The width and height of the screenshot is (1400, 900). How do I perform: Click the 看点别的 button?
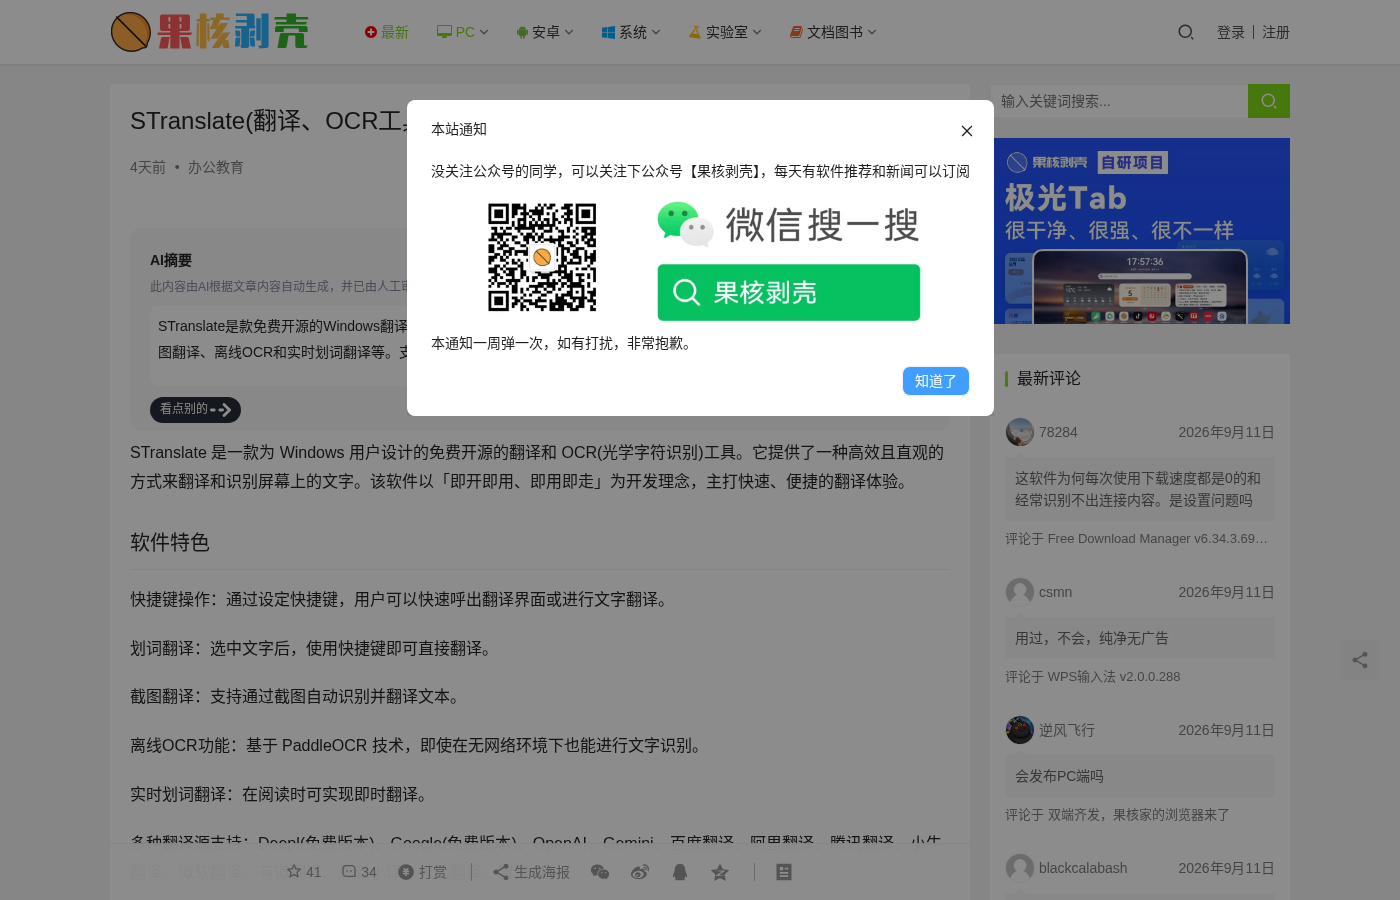[195, 409]
